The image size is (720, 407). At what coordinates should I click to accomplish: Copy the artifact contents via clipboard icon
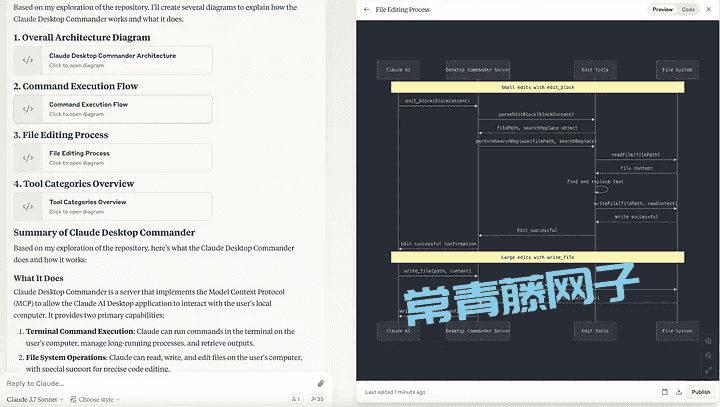pos(664,392)
